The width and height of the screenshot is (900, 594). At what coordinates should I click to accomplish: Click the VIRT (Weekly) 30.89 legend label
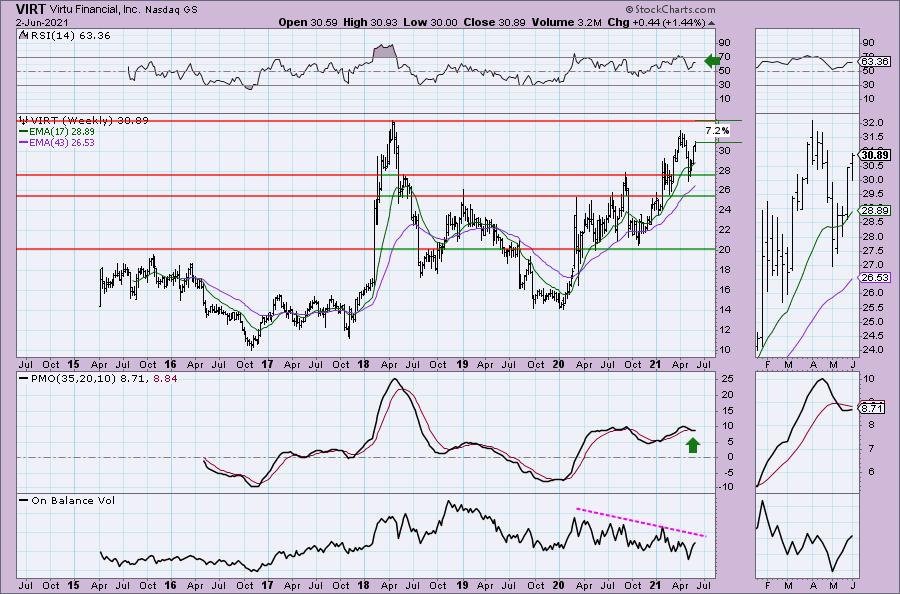pyautogui.click(x=90, y=121)
